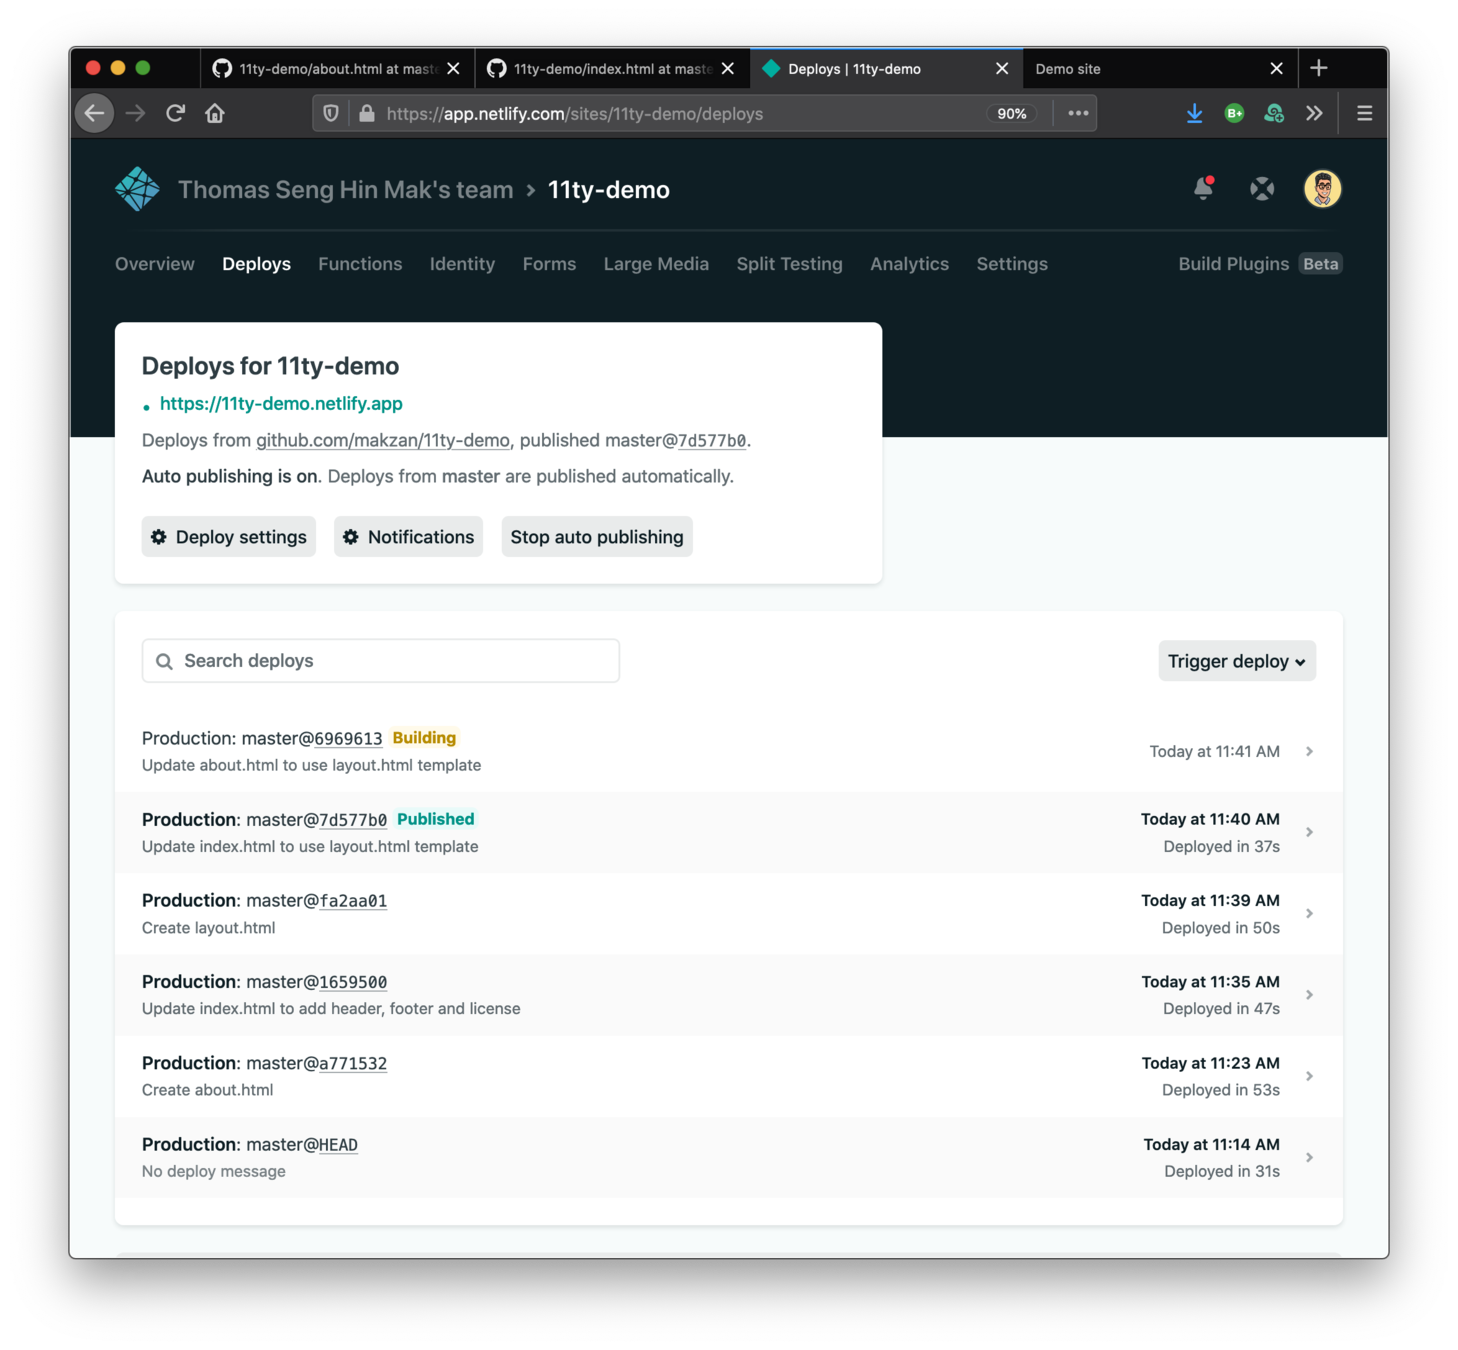Click the Deploy settings button
This screenshot has width=1458, height=1350.
[229, 537]
